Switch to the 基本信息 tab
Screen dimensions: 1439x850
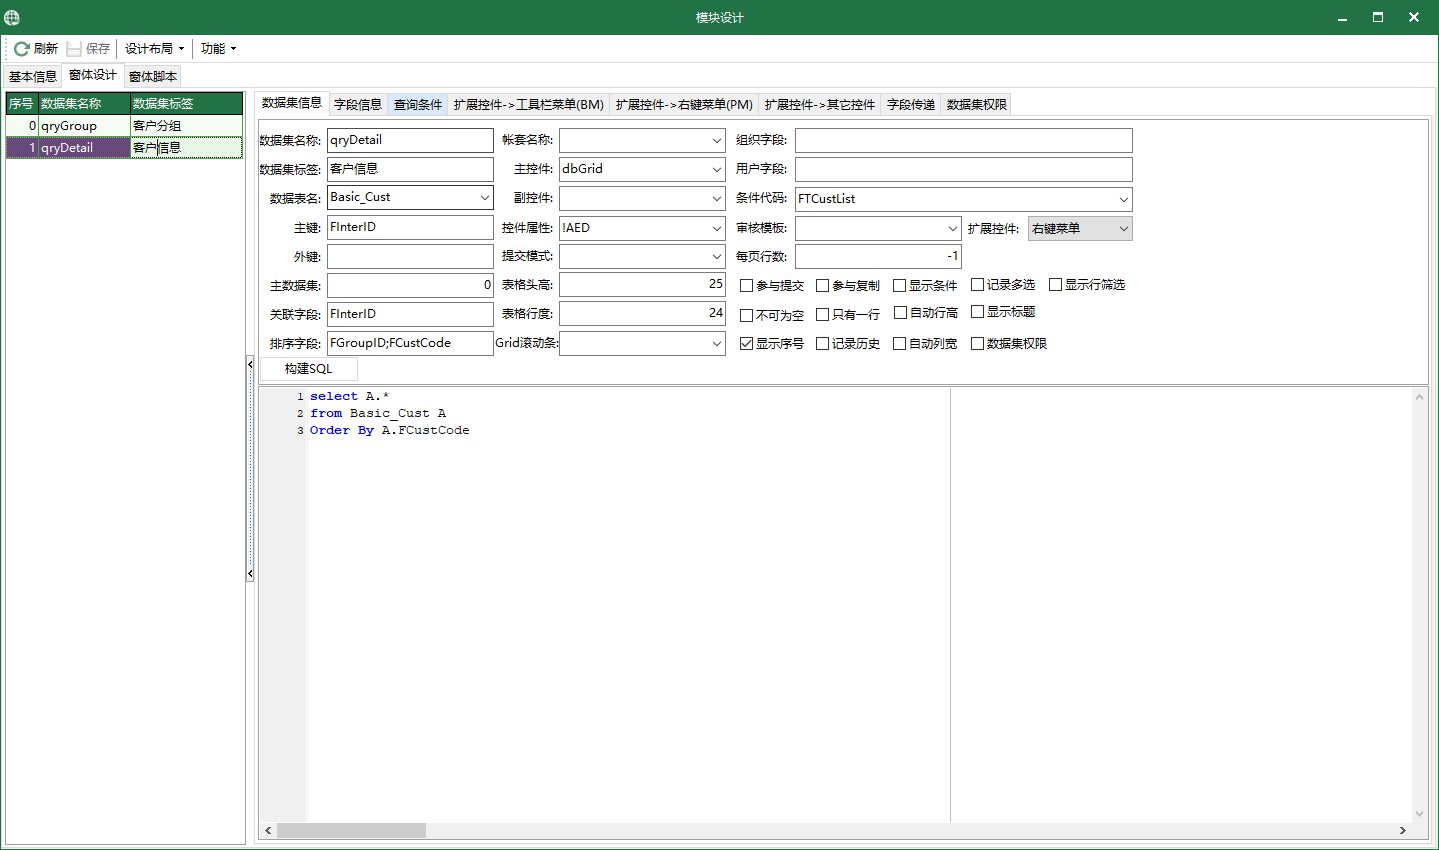click(33, 76)
